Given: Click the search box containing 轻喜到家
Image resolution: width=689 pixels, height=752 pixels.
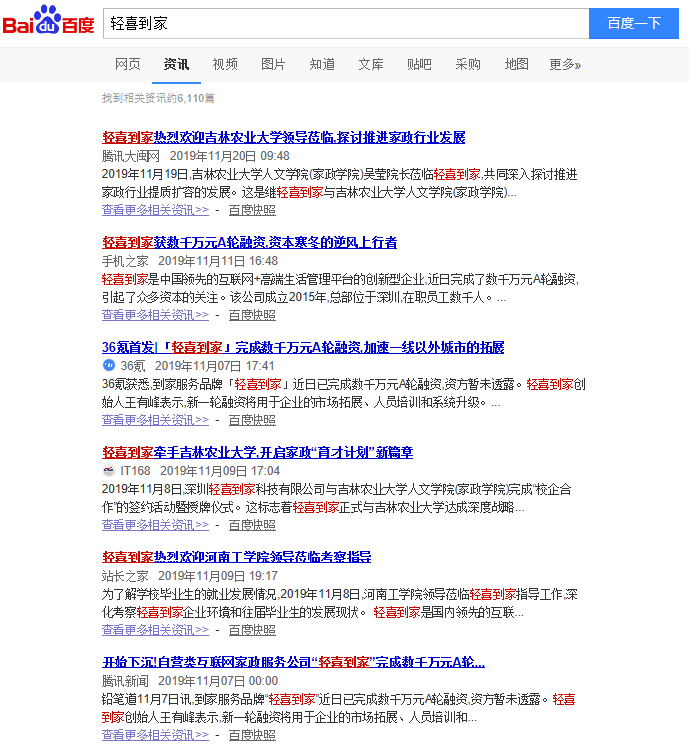Looking at the screenshot, I should point(346,23).
